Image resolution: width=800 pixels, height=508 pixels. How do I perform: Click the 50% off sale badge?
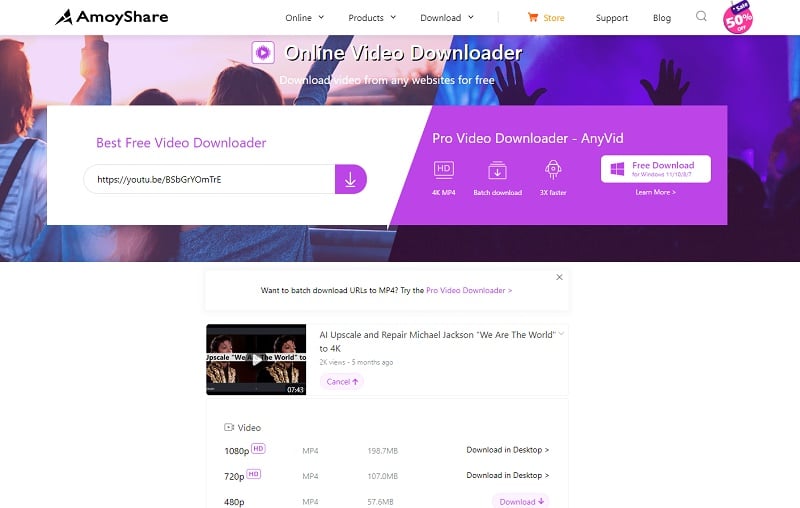[x=738, y=18]
